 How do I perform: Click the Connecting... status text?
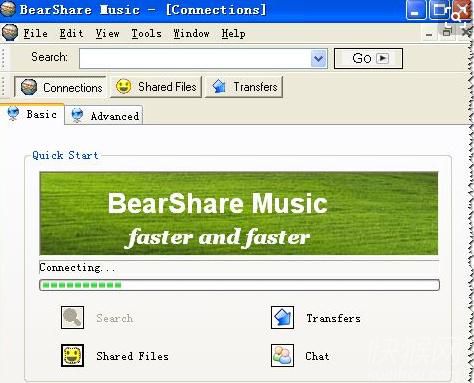pos(77,268)
